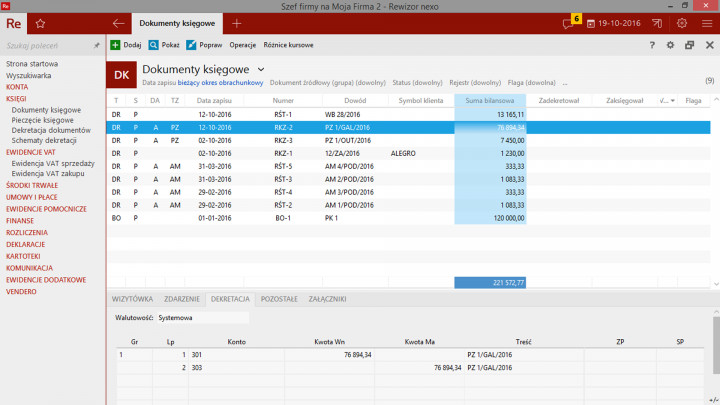Open favorites with the star icon
The width and height of the screenshot is (720, 405).
(40, 22)
